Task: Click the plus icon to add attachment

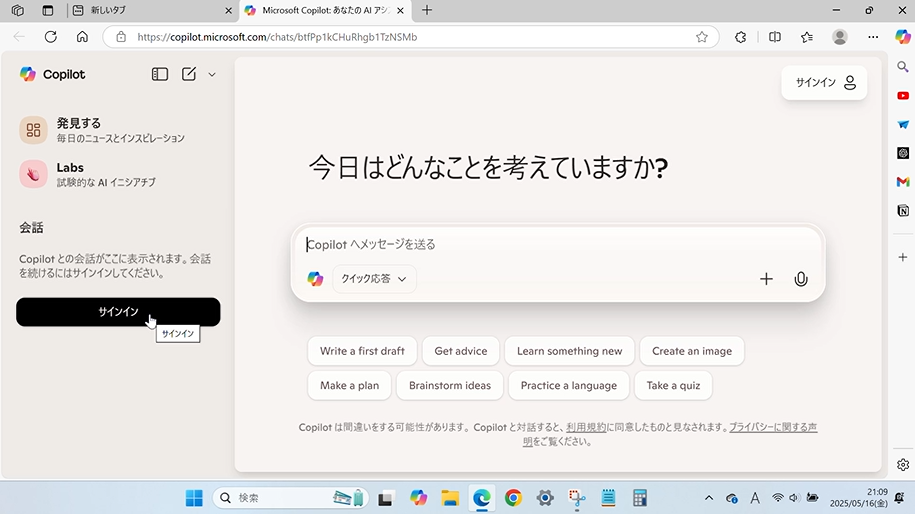Action: coord(766,279)
